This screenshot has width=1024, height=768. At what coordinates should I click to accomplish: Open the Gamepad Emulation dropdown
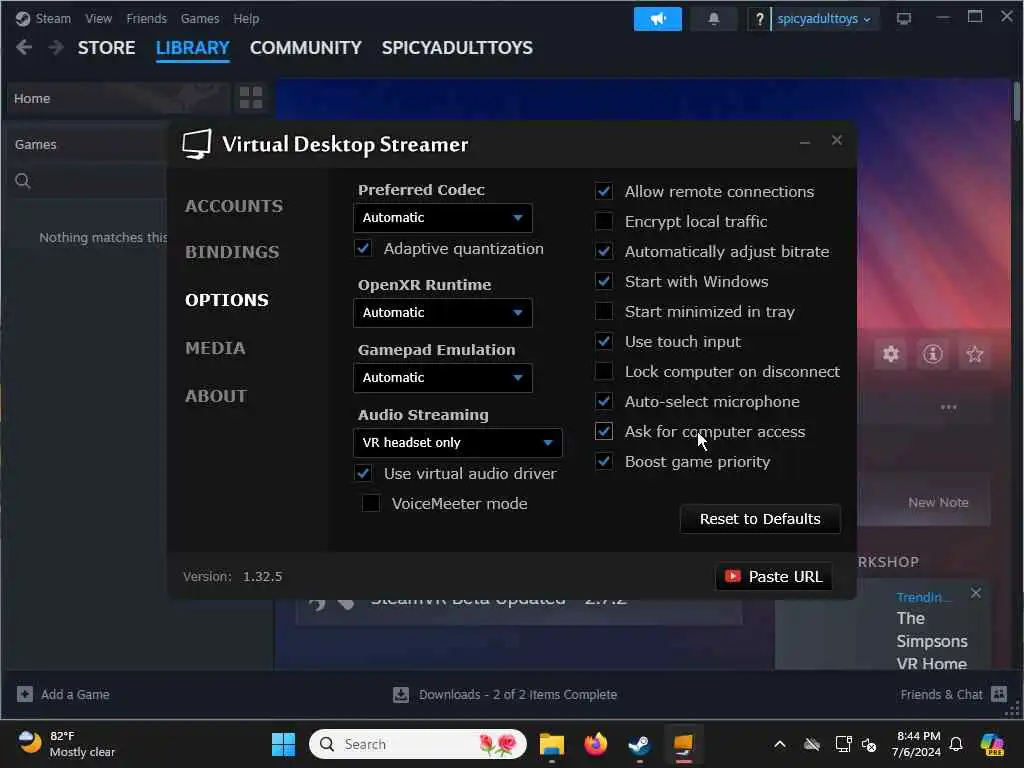click(443, 377)
